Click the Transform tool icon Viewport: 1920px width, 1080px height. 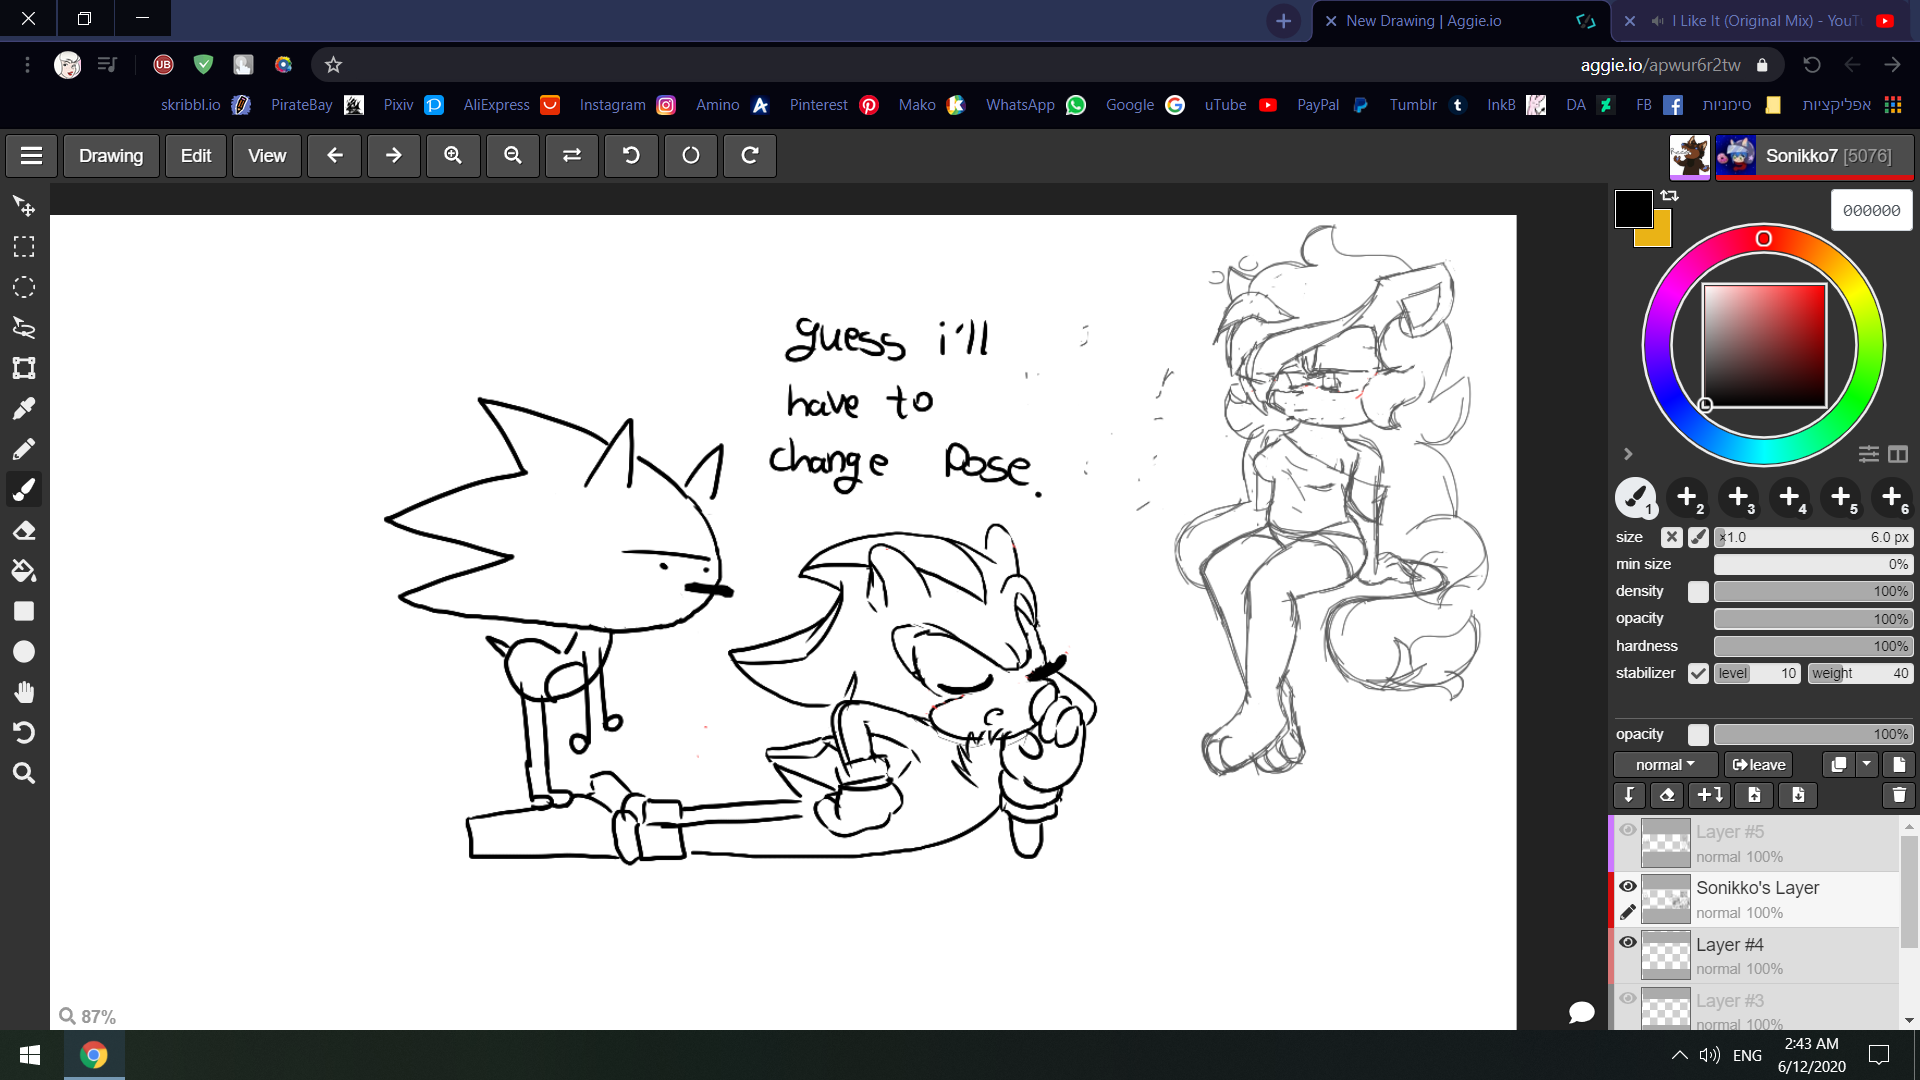point(24,368)
